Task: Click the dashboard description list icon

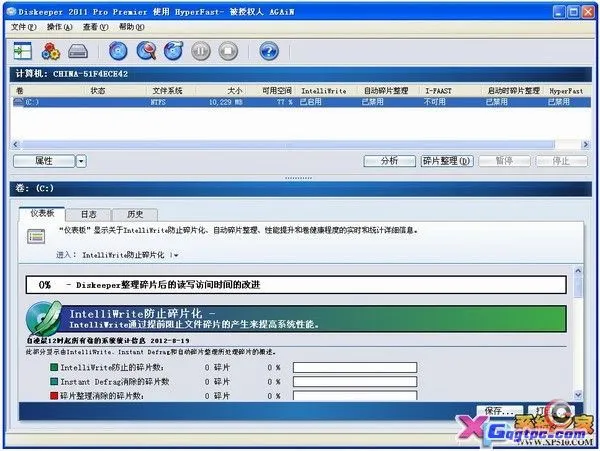Action: [x=36, y=236]
